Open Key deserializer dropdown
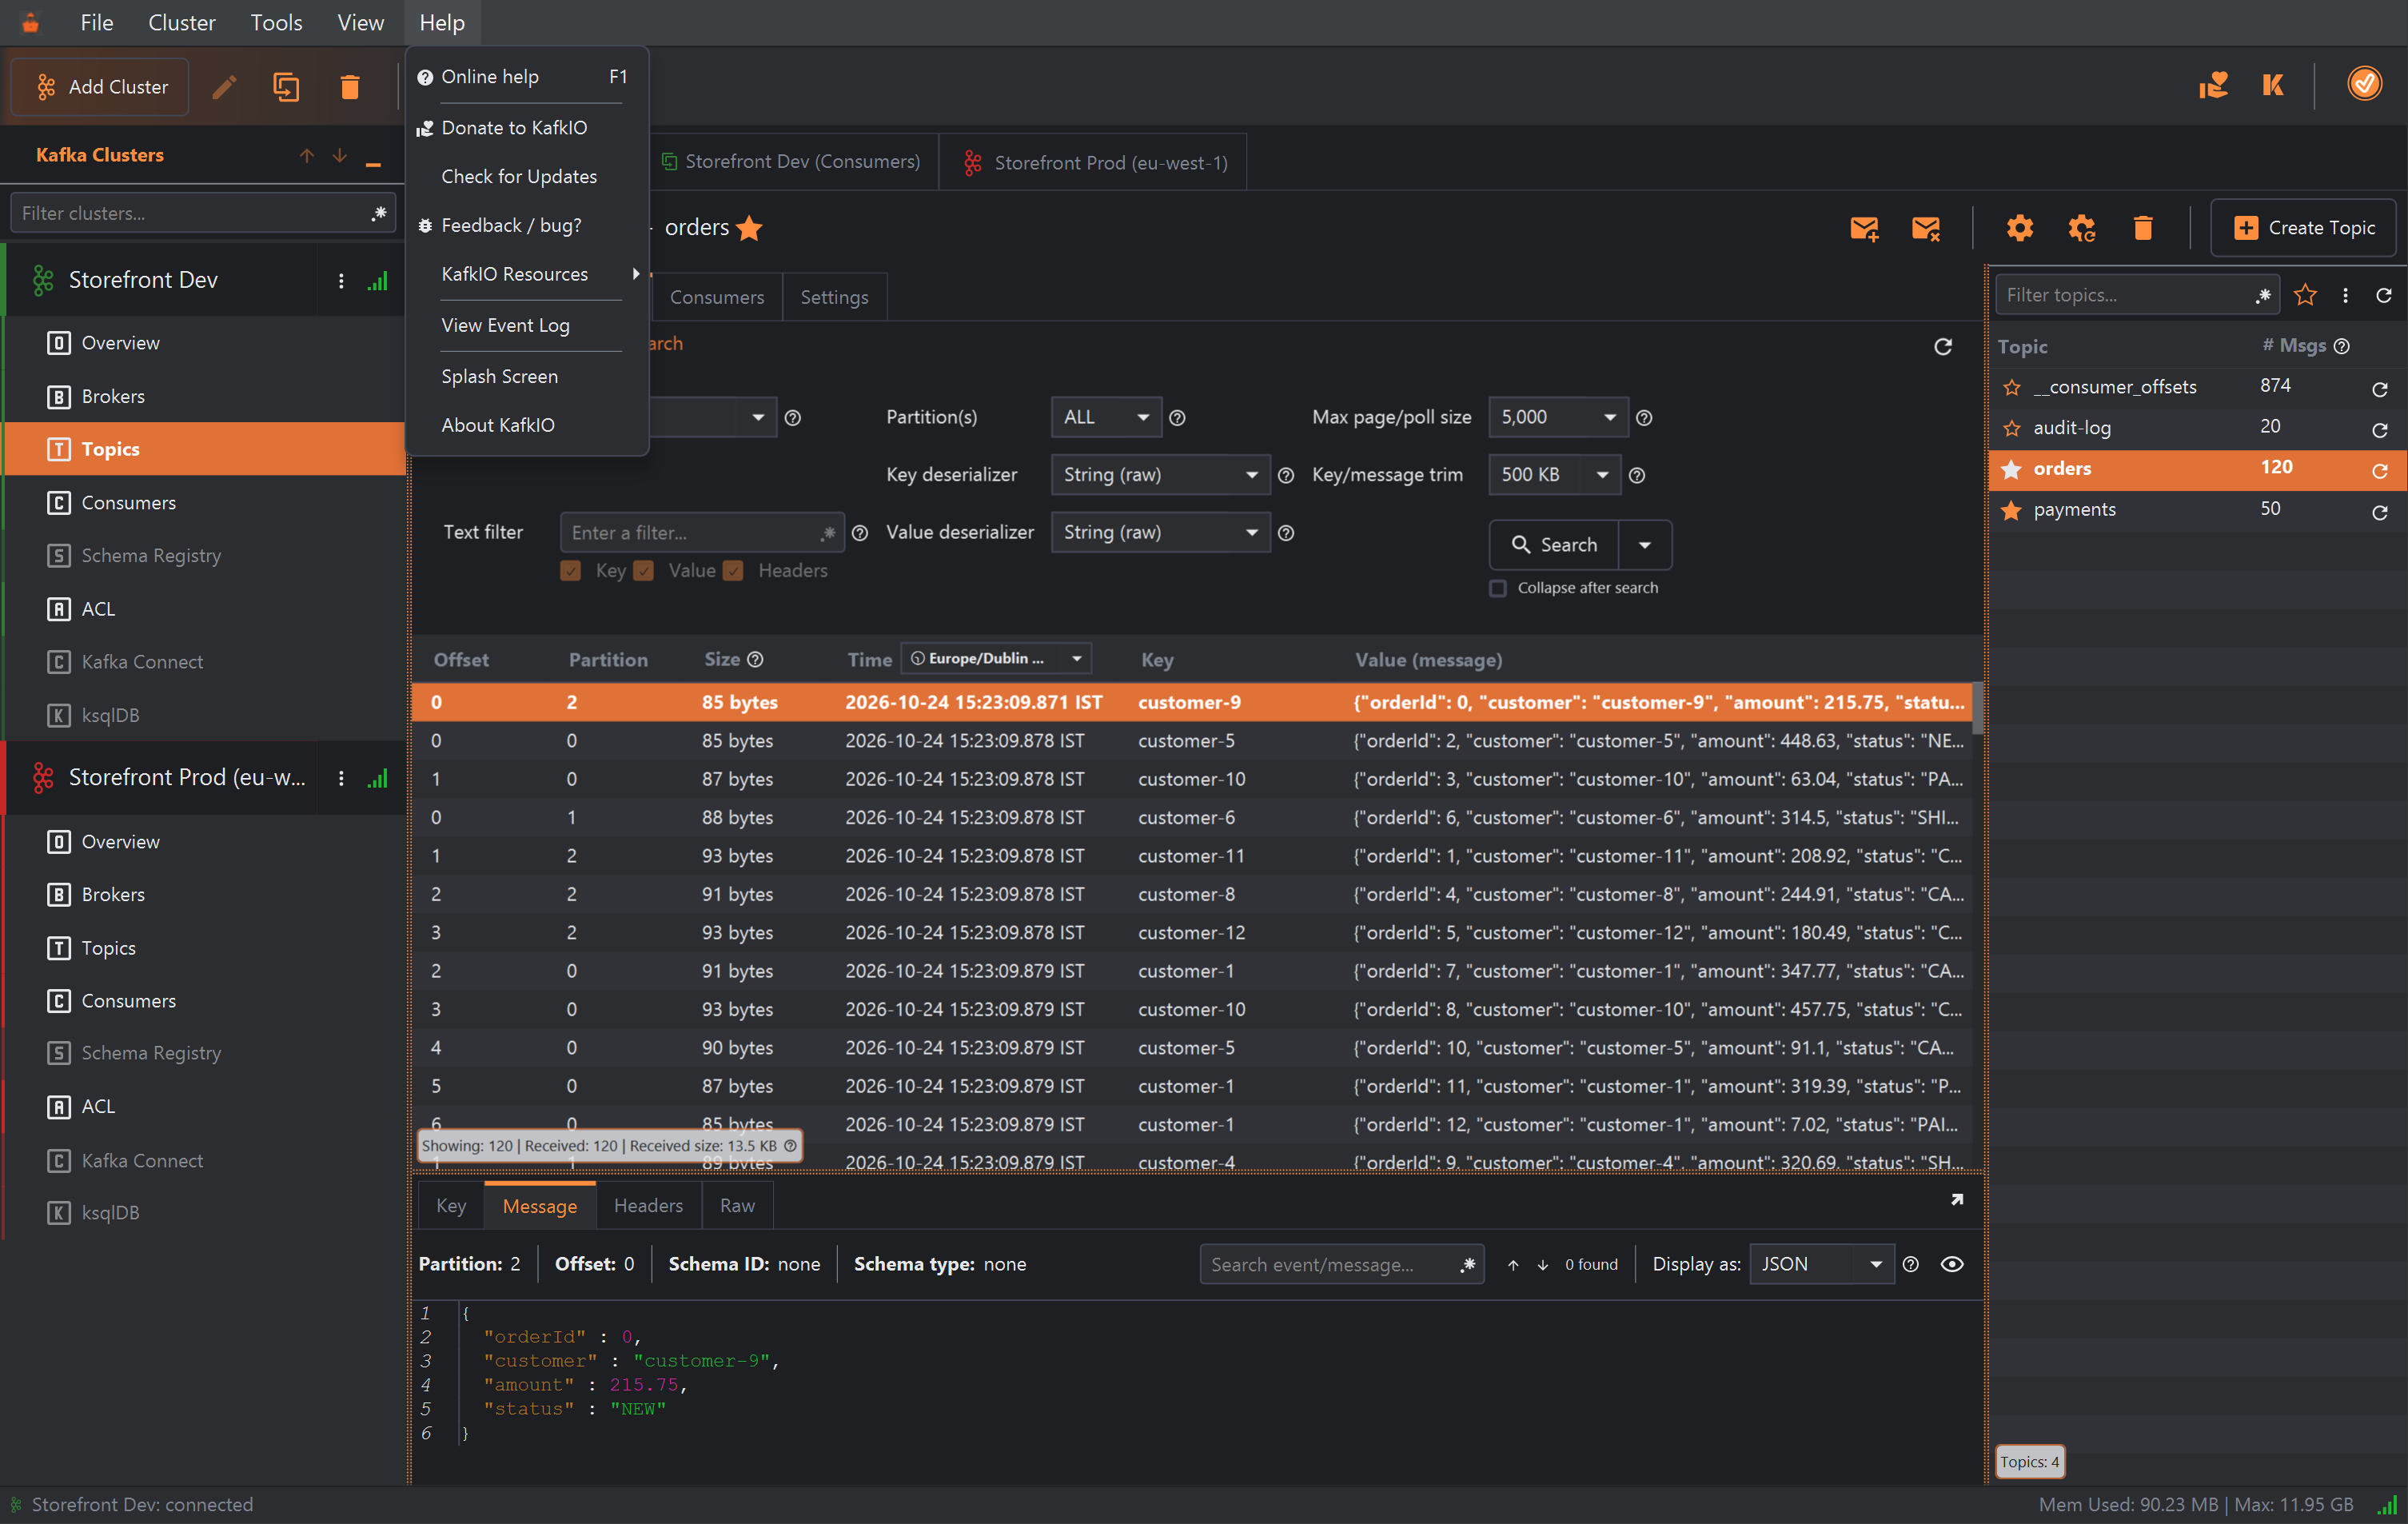Viewport: 2408px width, 1524px height. (x=1160, y=475)
